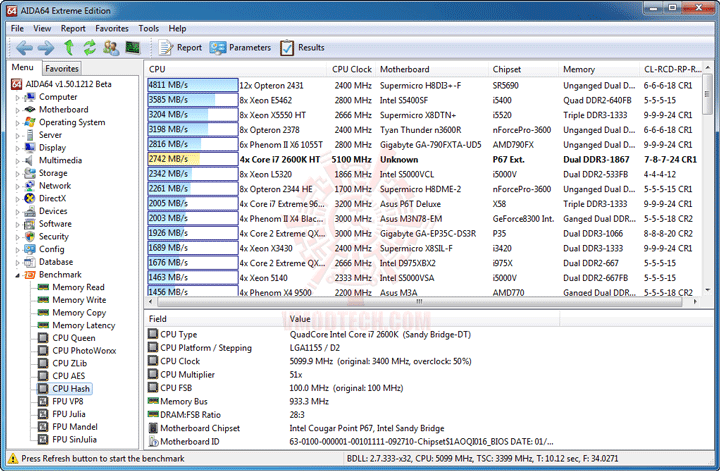
Task: Select the CPU PhotoWorxx benchmark
Action: 84,351
